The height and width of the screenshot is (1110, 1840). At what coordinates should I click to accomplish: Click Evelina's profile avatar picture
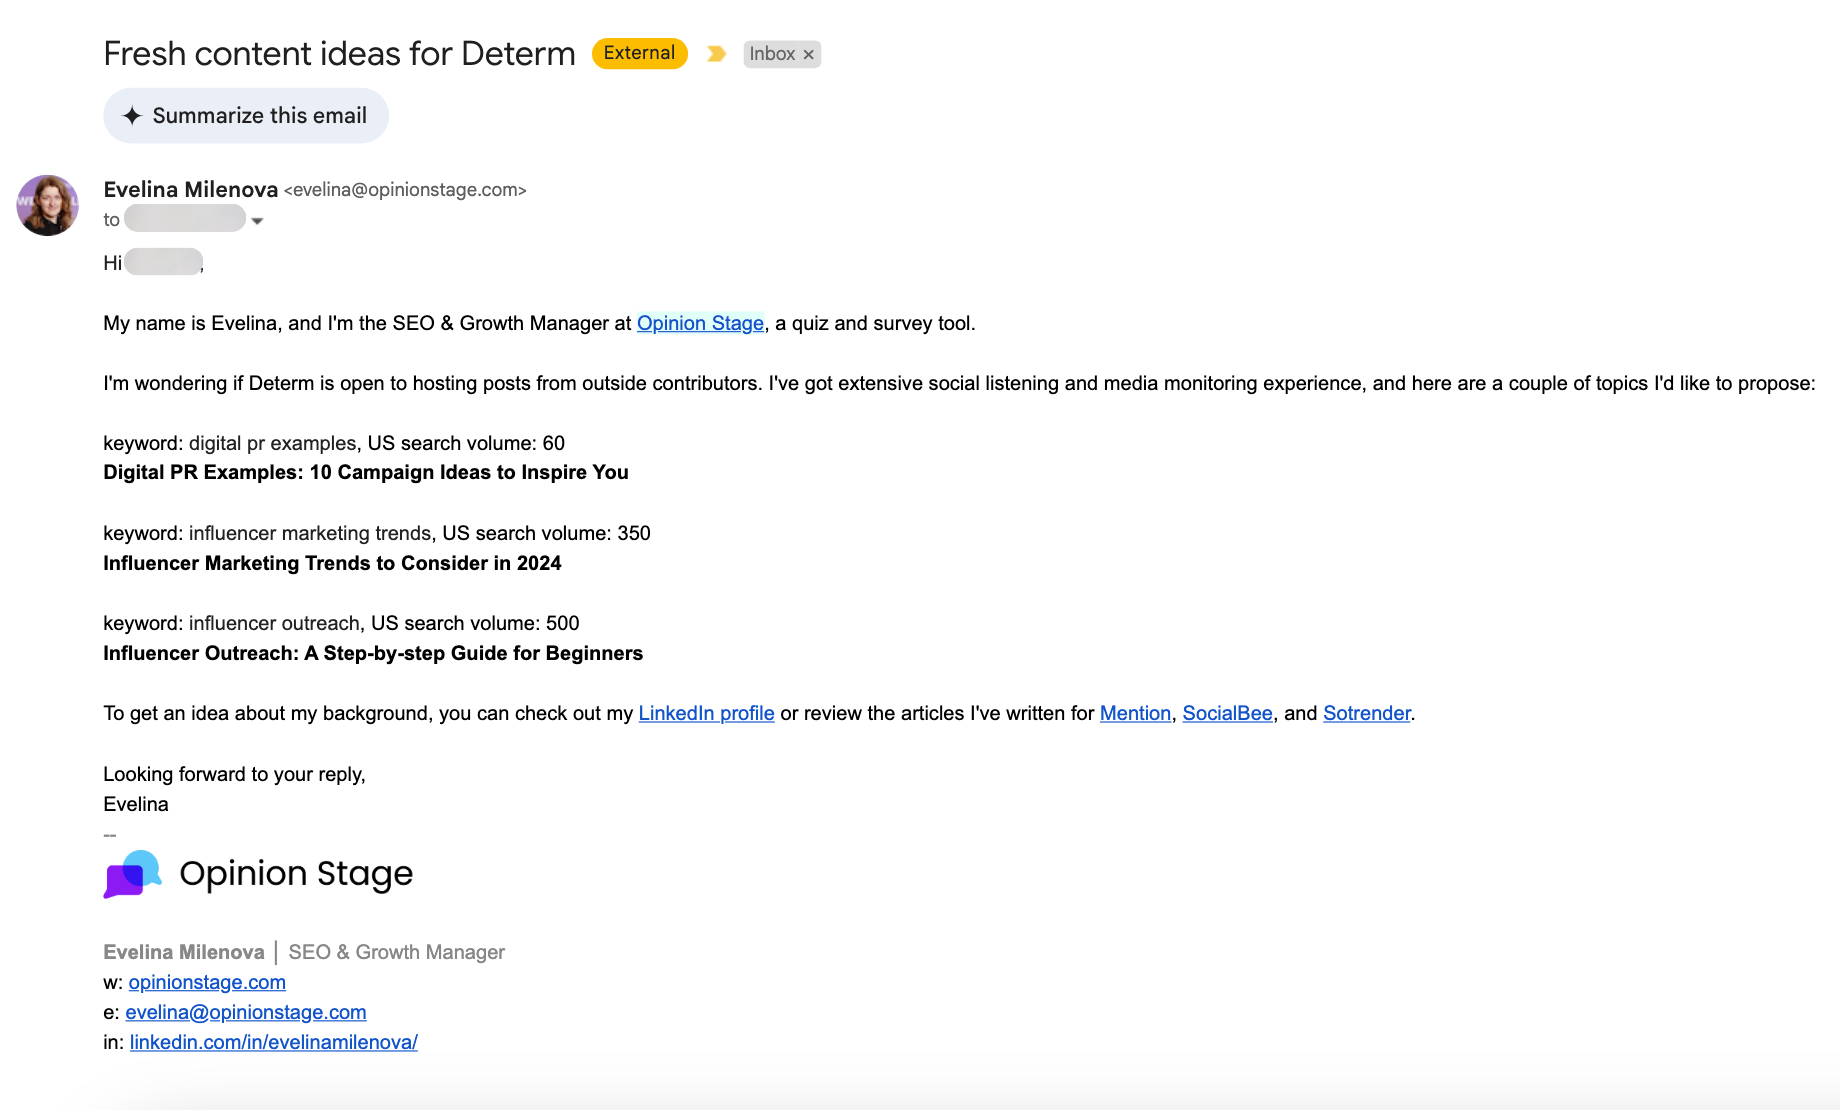click(x=46, y=205)
